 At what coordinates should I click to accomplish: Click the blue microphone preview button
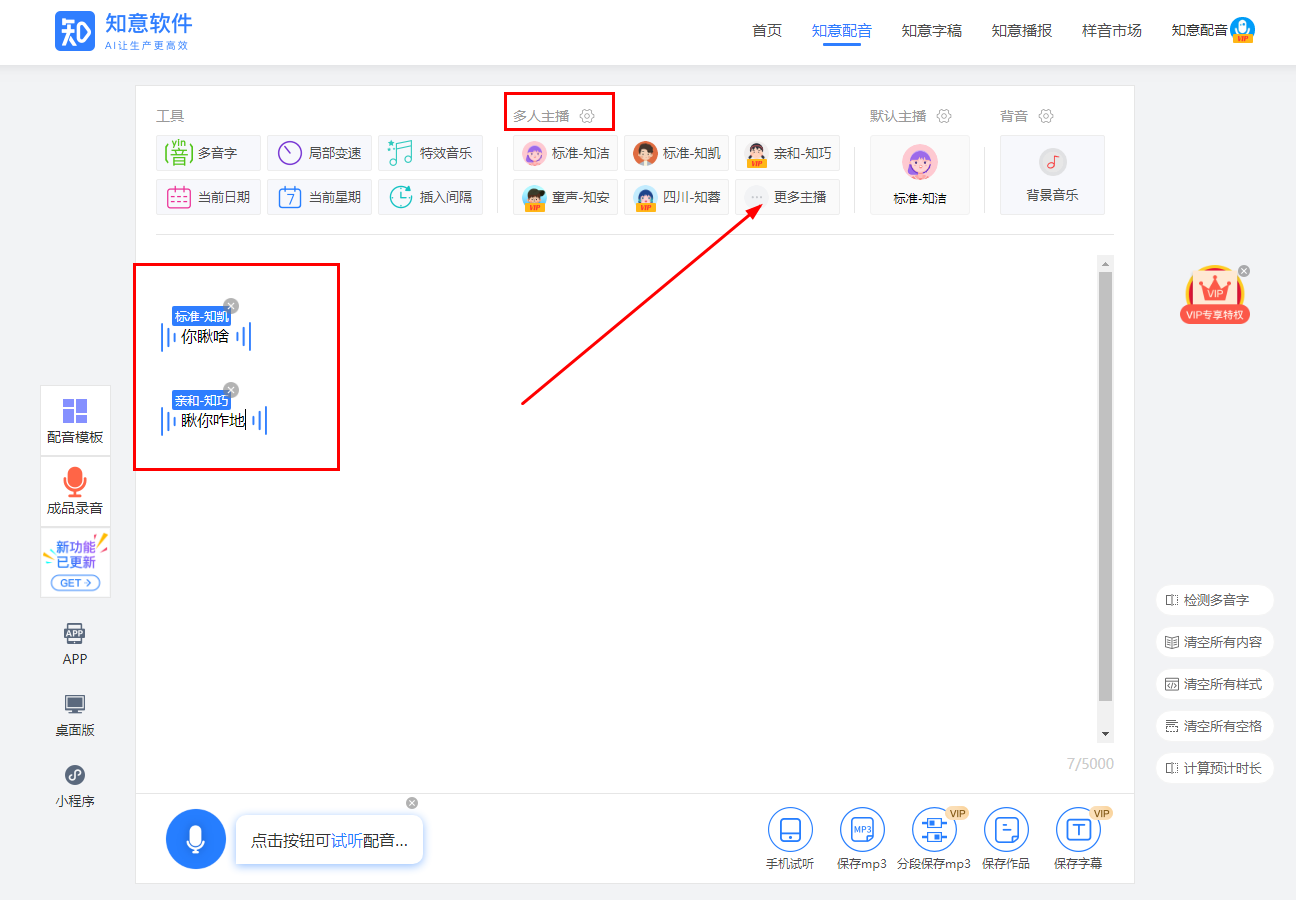point(196,839)
